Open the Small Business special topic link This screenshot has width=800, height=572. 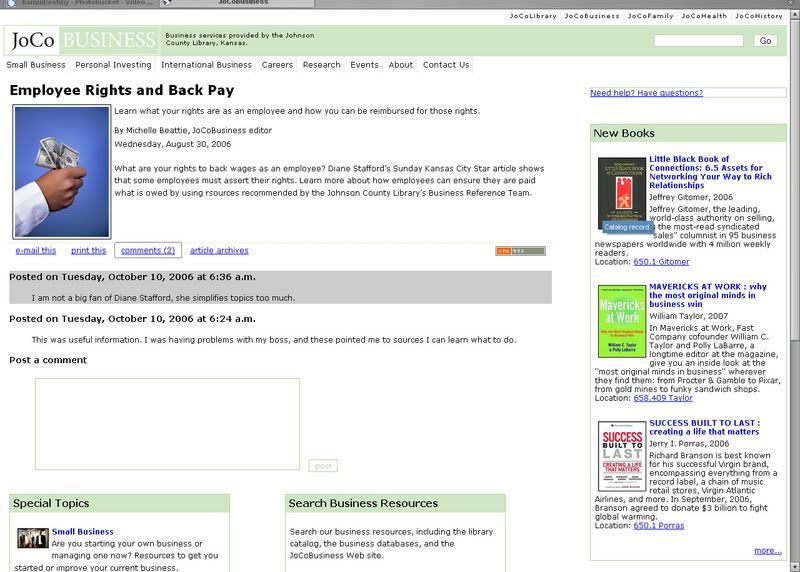(x=83, y=532)
